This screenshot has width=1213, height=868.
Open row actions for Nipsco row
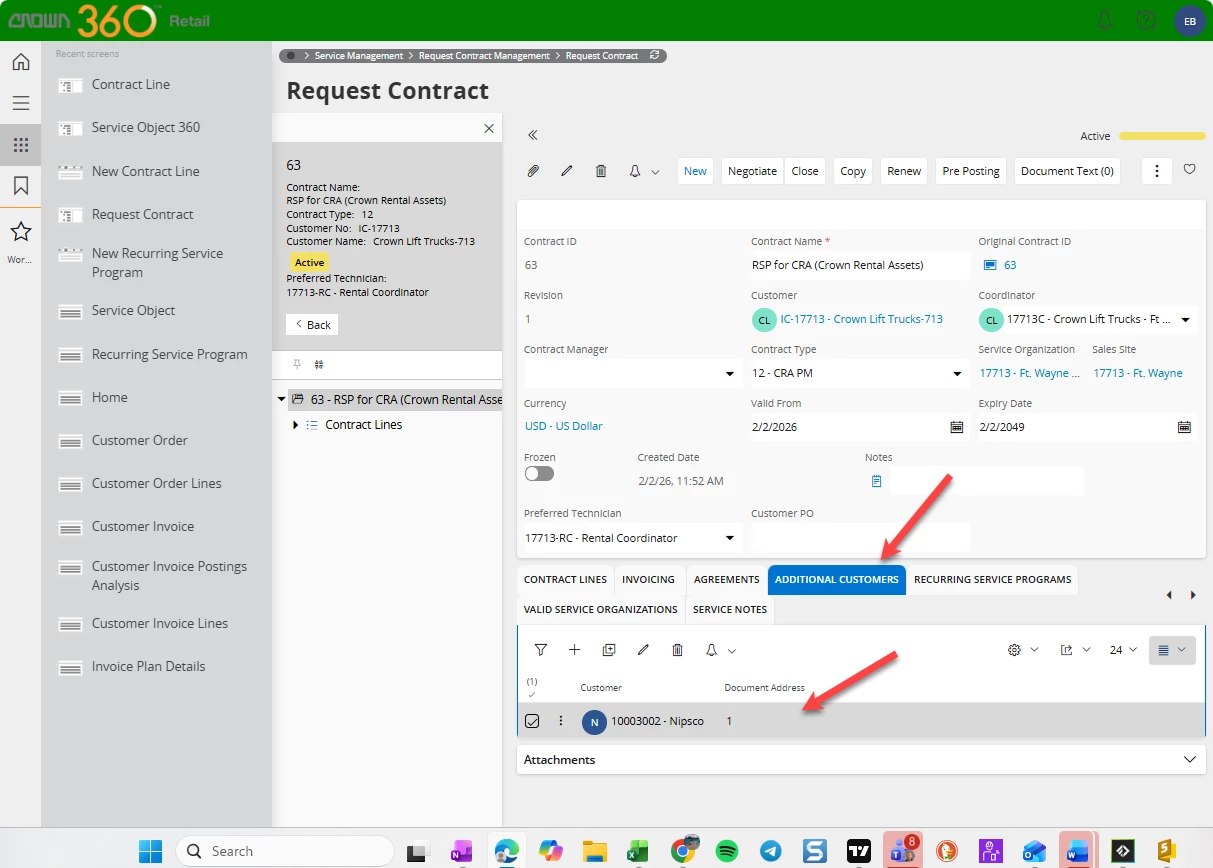point(561,721)
